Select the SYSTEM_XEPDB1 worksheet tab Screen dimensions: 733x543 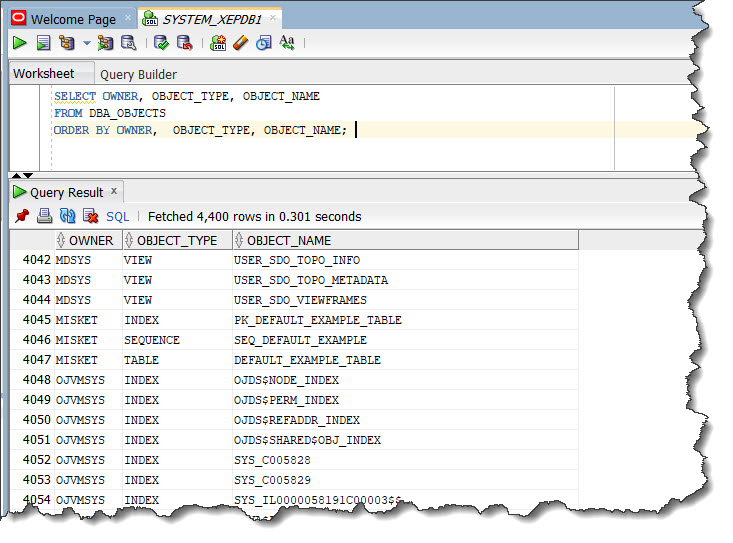coord(212,20)
